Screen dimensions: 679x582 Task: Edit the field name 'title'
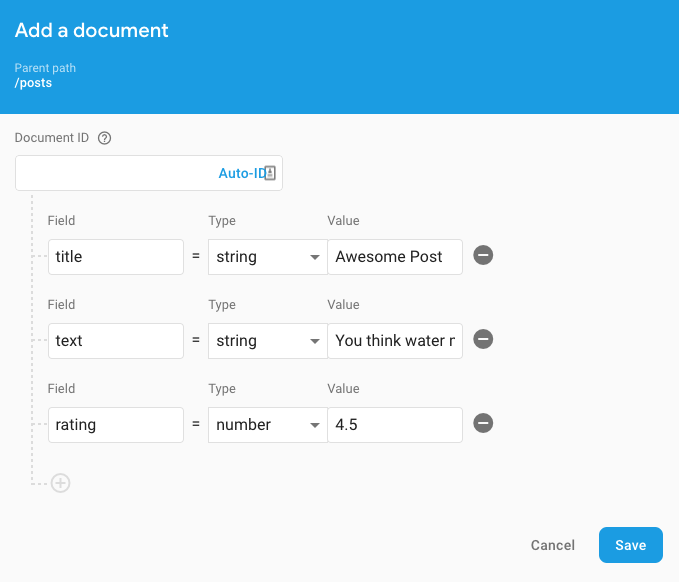tap(115, 257)
